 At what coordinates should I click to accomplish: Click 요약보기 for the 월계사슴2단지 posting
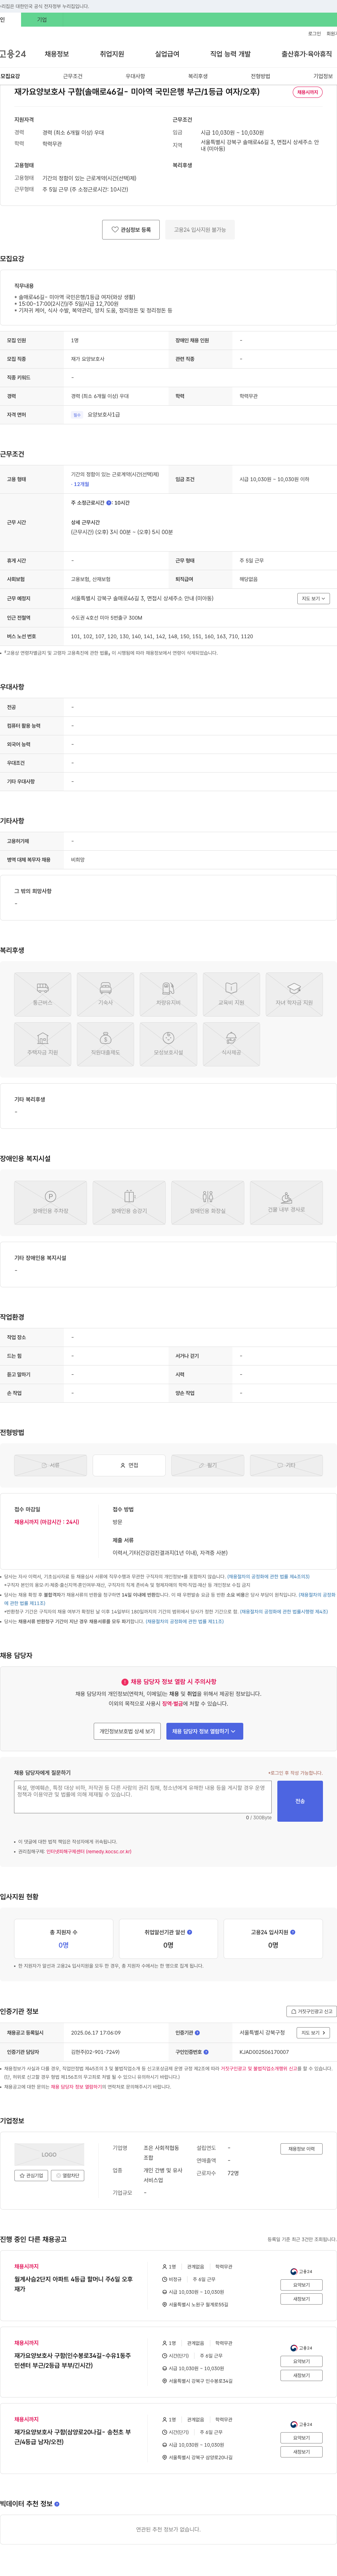point(301,2285)
